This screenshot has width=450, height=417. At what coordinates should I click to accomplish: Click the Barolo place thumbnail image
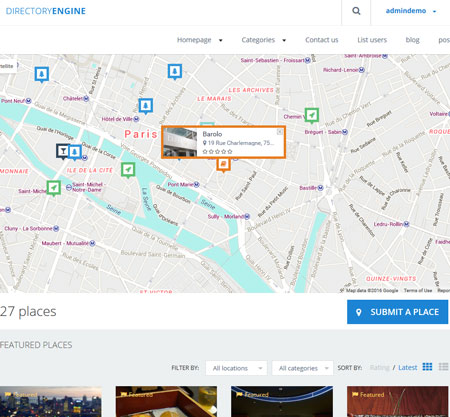pyautogui.click(x=180, y=142)
